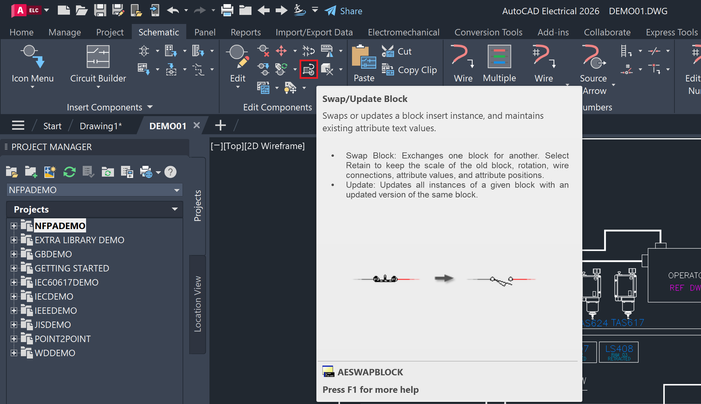Click the Insert Ladder icon
Image resolution: width=701 pixels, height=404 pixels.
(x=626, y=51)
